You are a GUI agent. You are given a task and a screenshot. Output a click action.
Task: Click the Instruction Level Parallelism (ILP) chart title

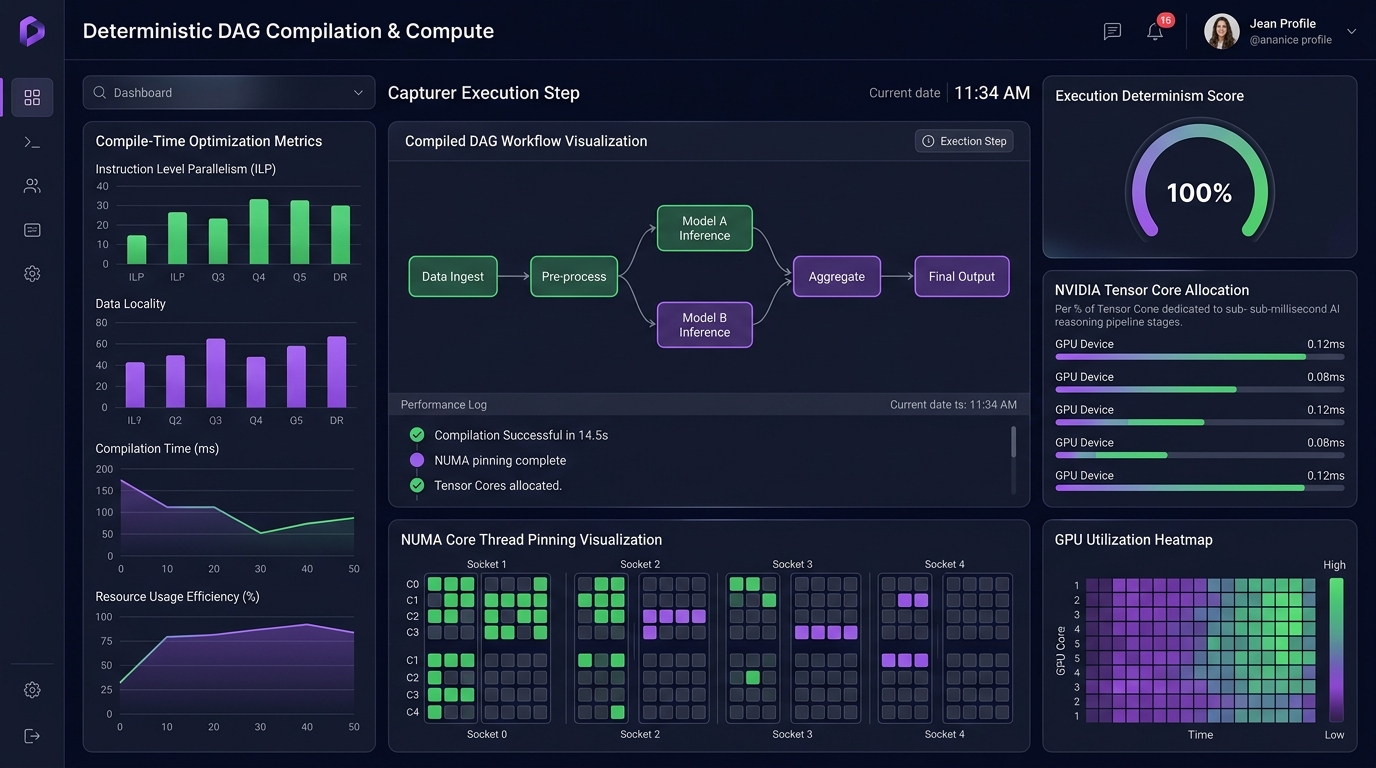[186, 169]
